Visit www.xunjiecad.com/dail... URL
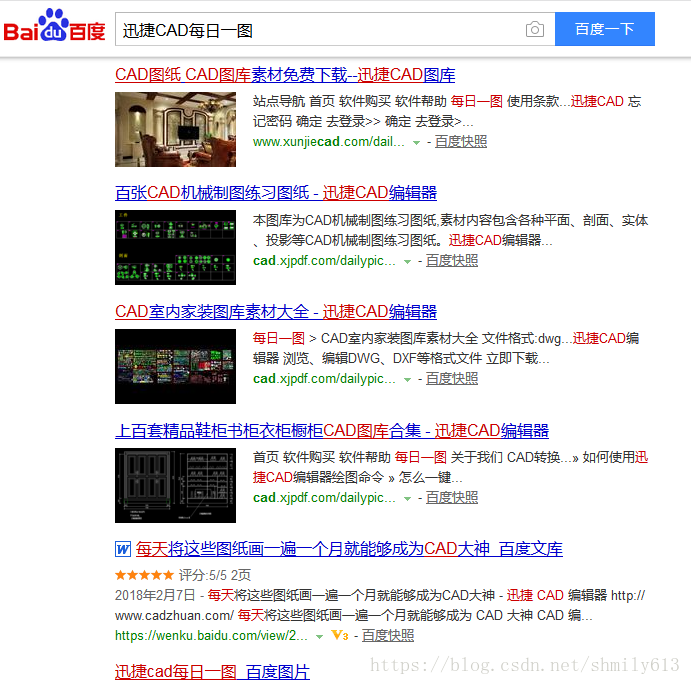 tap(328, 142)
